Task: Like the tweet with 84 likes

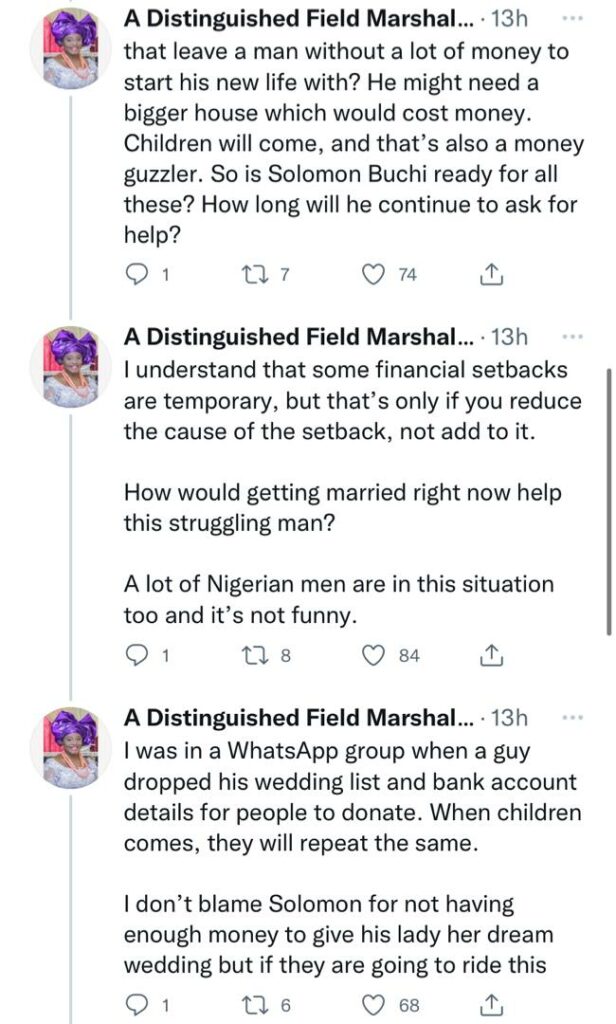Action: point(374,655)
